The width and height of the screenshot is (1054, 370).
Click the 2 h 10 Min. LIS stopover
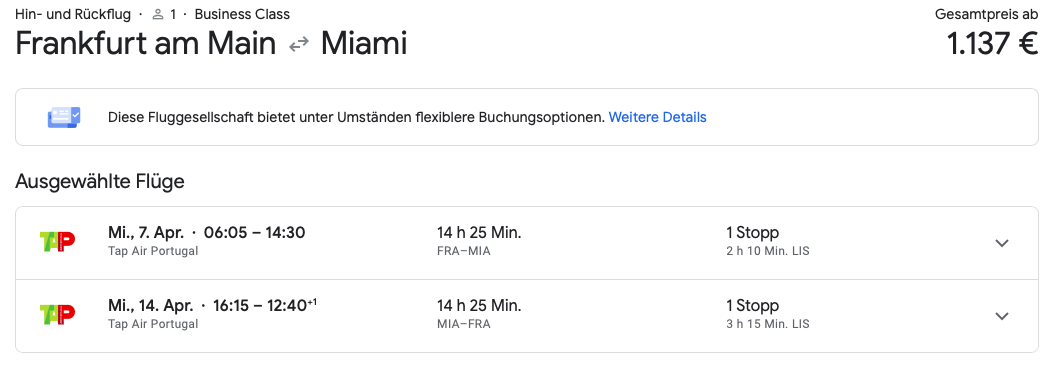[768, 252]
